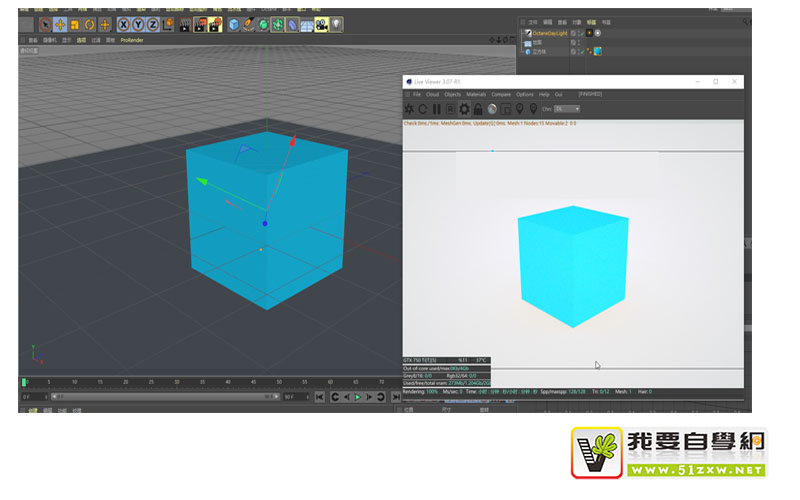Select the Rotate tool in top toolbar
This screenshot has height=500, width=800.
(x=89, y=24)
